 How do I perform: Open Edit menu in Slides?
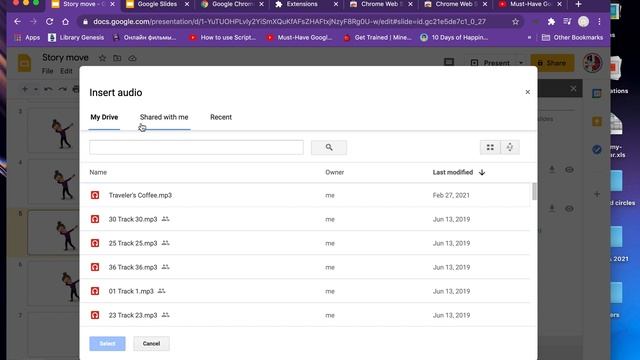click(67, 71)
